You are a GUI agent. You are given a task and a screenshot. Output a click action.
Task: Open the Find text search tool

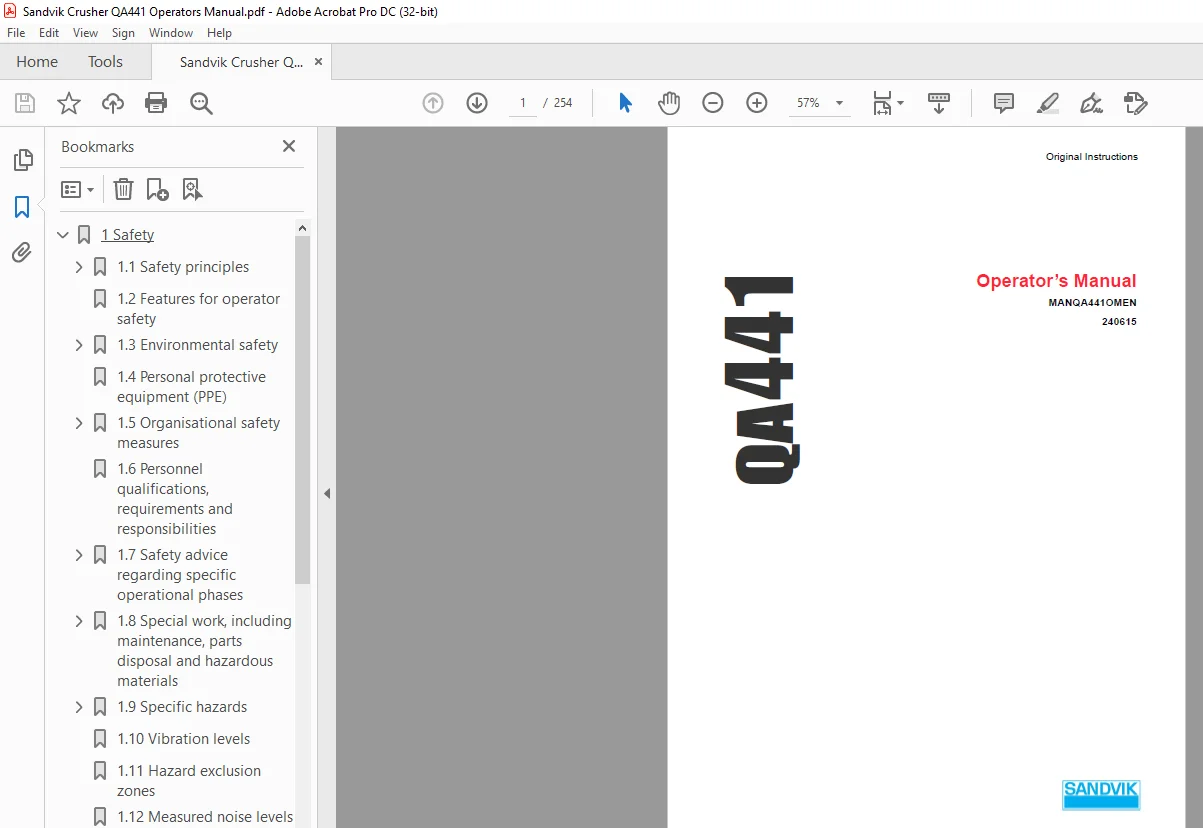pyautogui.click(x=202, y=103)
